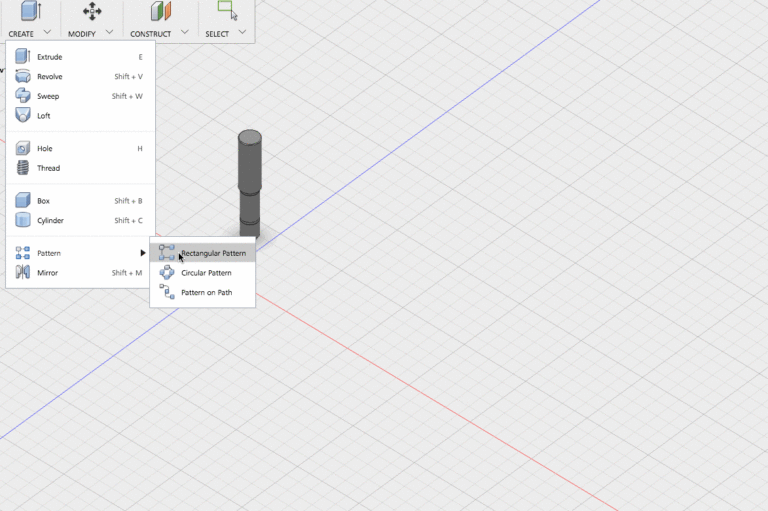The height and width of the screenshot is (511, 768).
Task: Choose the Sweep tool icon
Action: coord(23,96)
